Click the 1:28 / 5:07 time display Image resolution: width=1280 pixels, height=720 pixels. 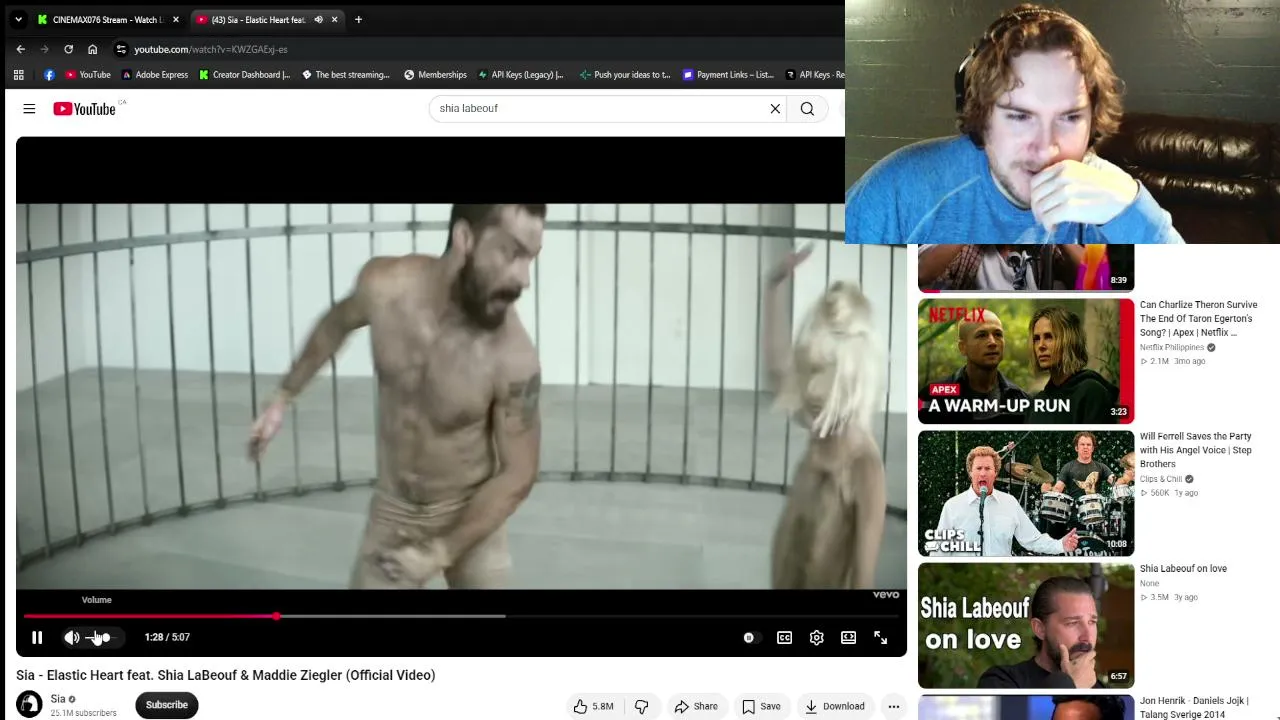coord(167,637)
